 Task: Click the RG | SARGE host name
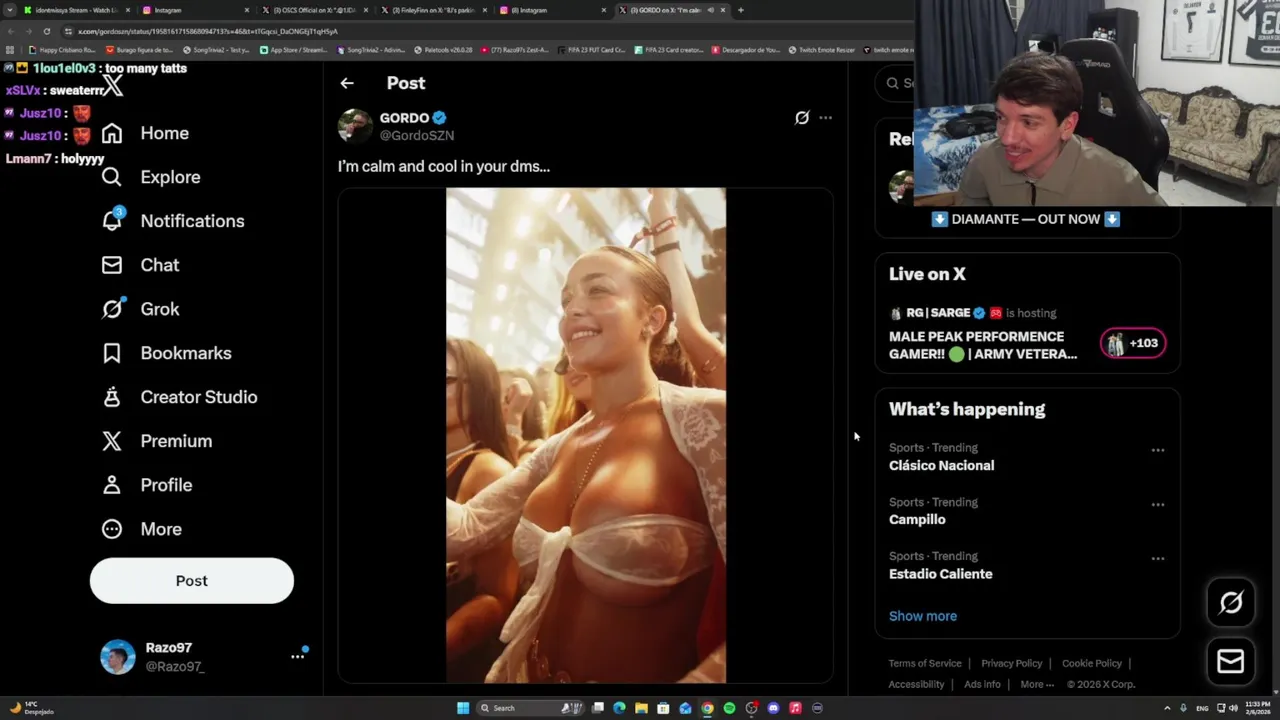(x=938, y=313)
